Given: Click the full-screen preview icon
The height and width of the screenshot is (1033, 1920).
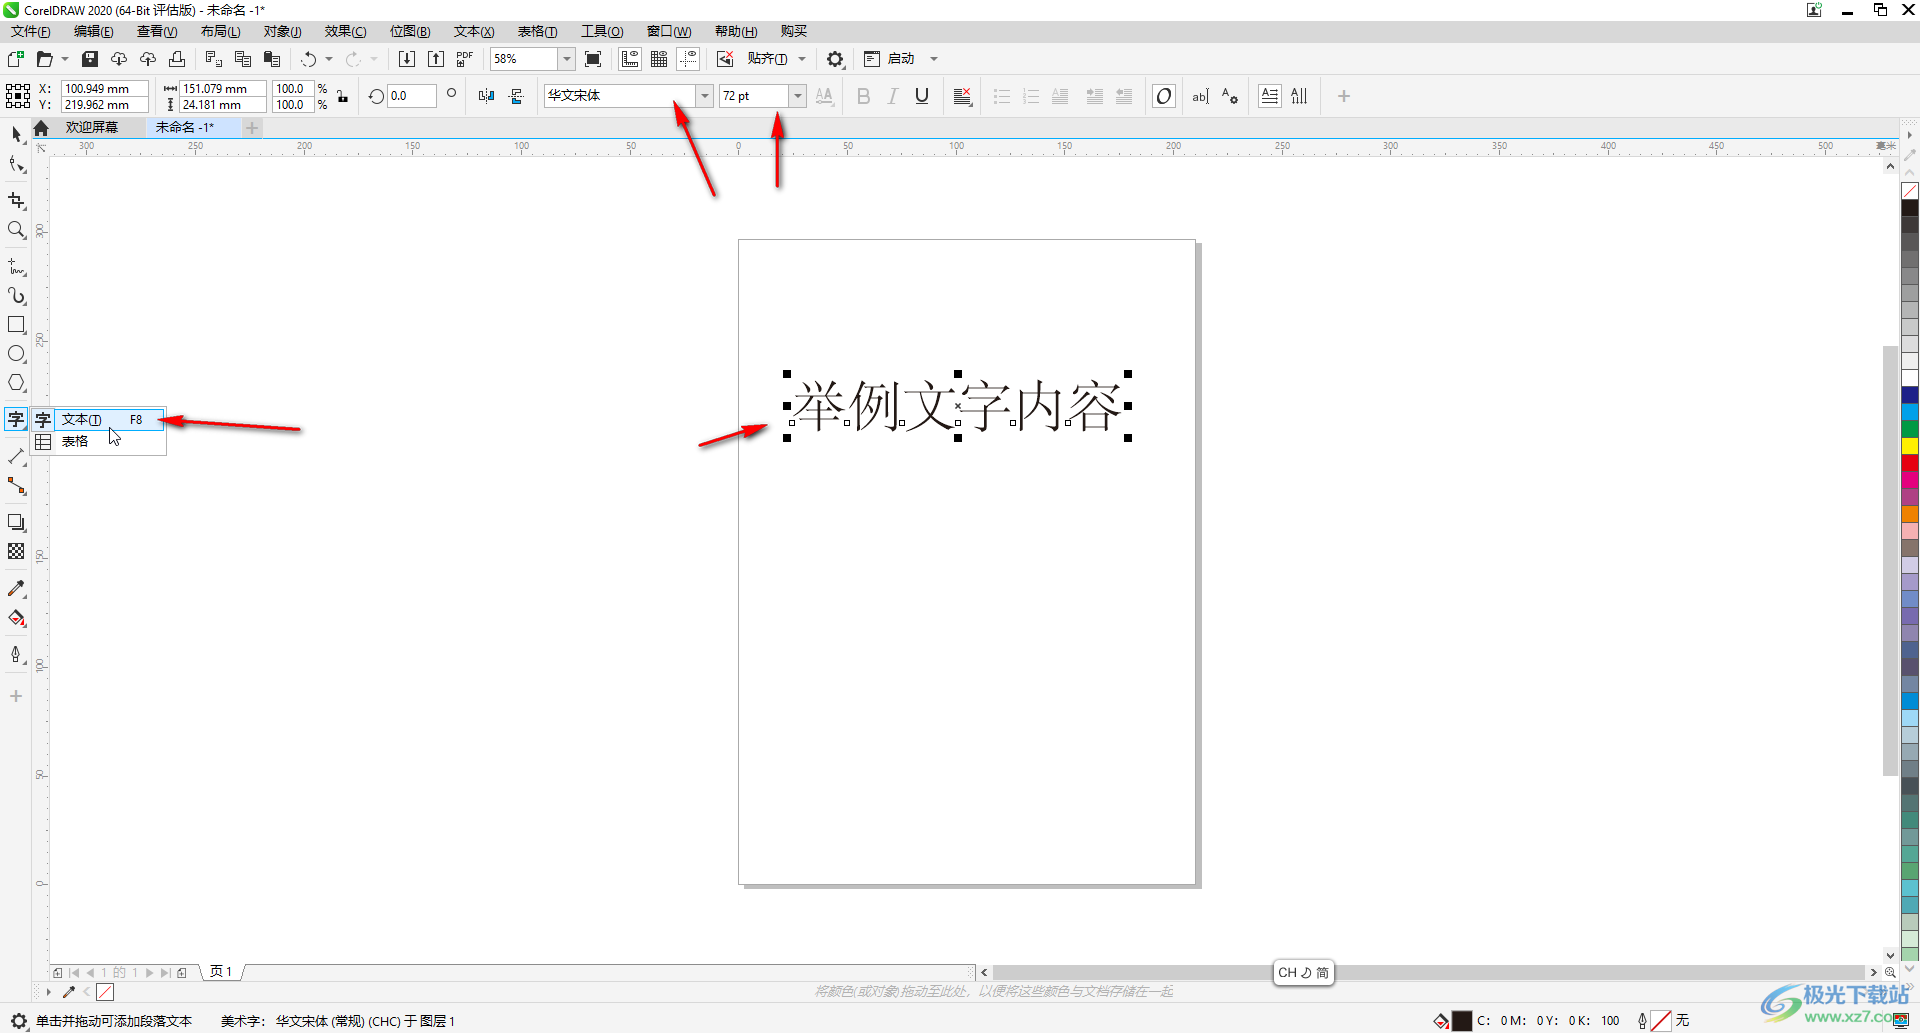Looking at the screenshot, I should click(x=593, y=59).
